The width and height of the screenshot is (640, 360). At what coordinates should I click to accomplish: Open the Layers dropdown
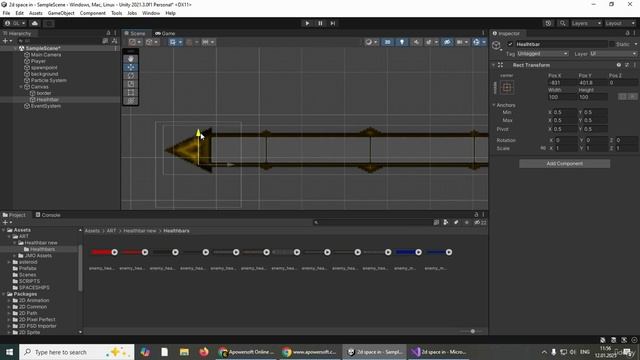point(586,23)
